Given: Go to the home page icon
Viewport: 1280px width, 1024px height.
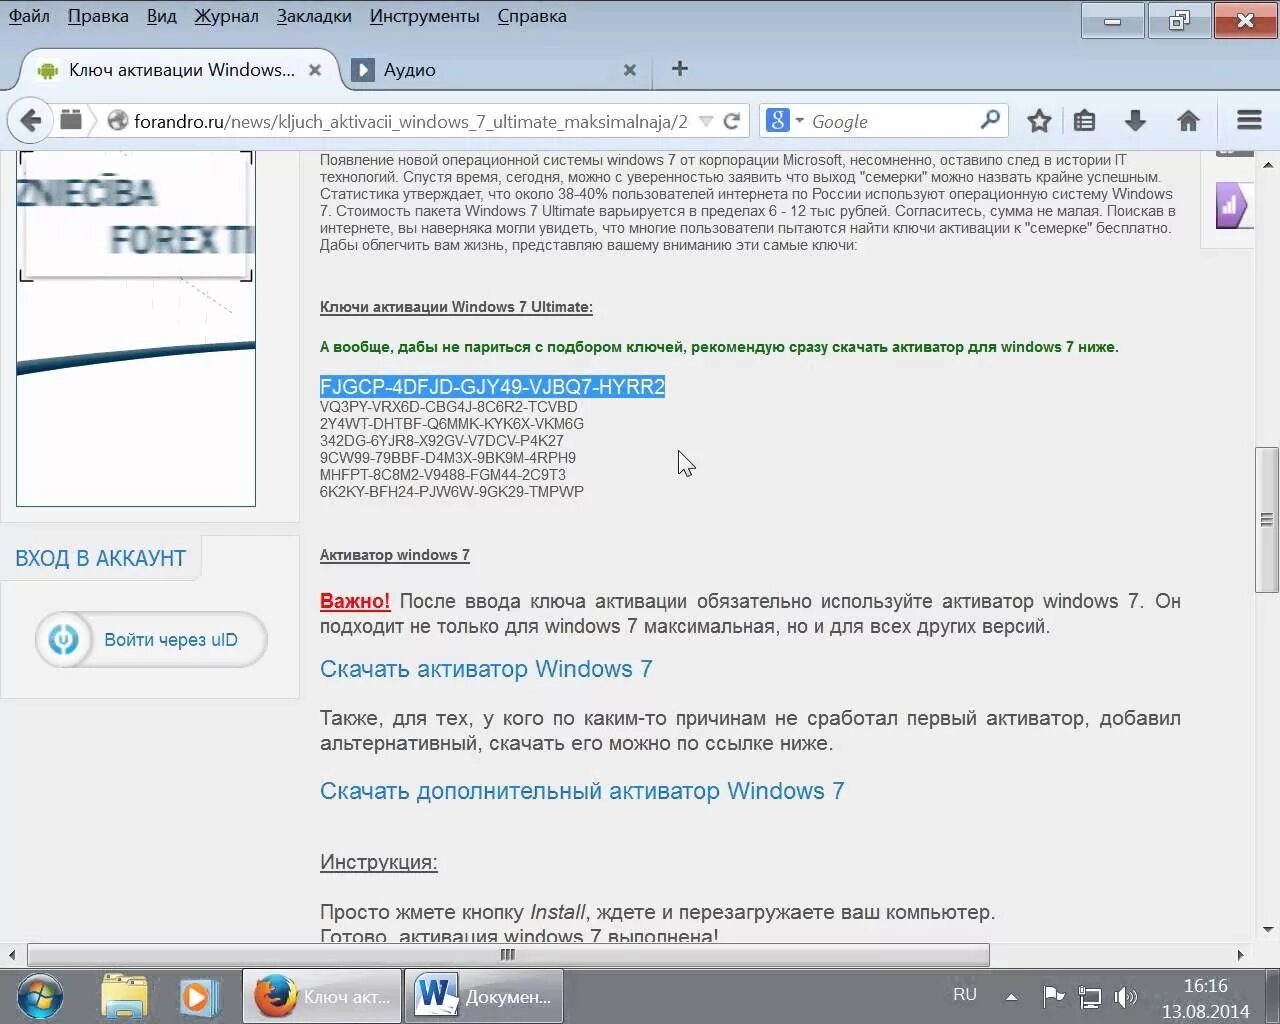Looking at the screenshot, I should click(1188, 121).
